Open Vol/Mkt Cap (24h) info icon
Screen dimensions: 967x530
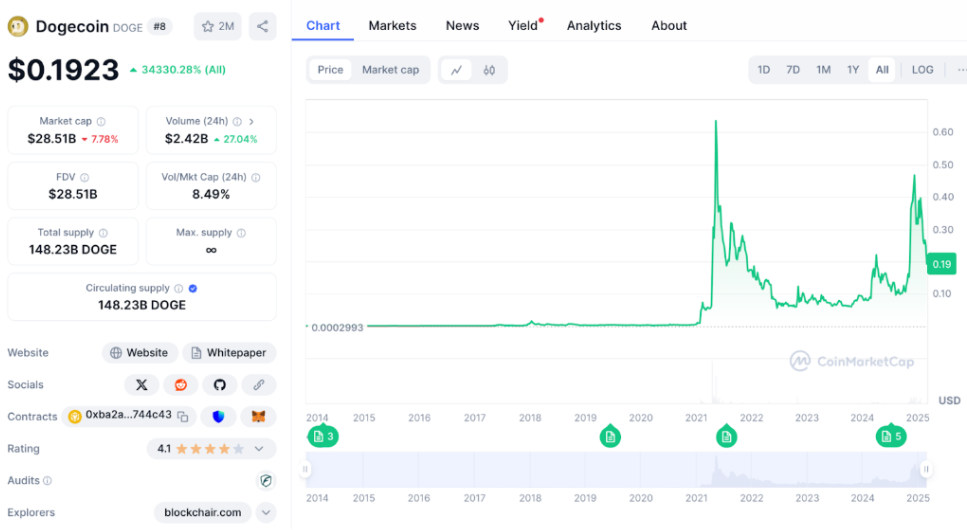(x=256, y=178)
